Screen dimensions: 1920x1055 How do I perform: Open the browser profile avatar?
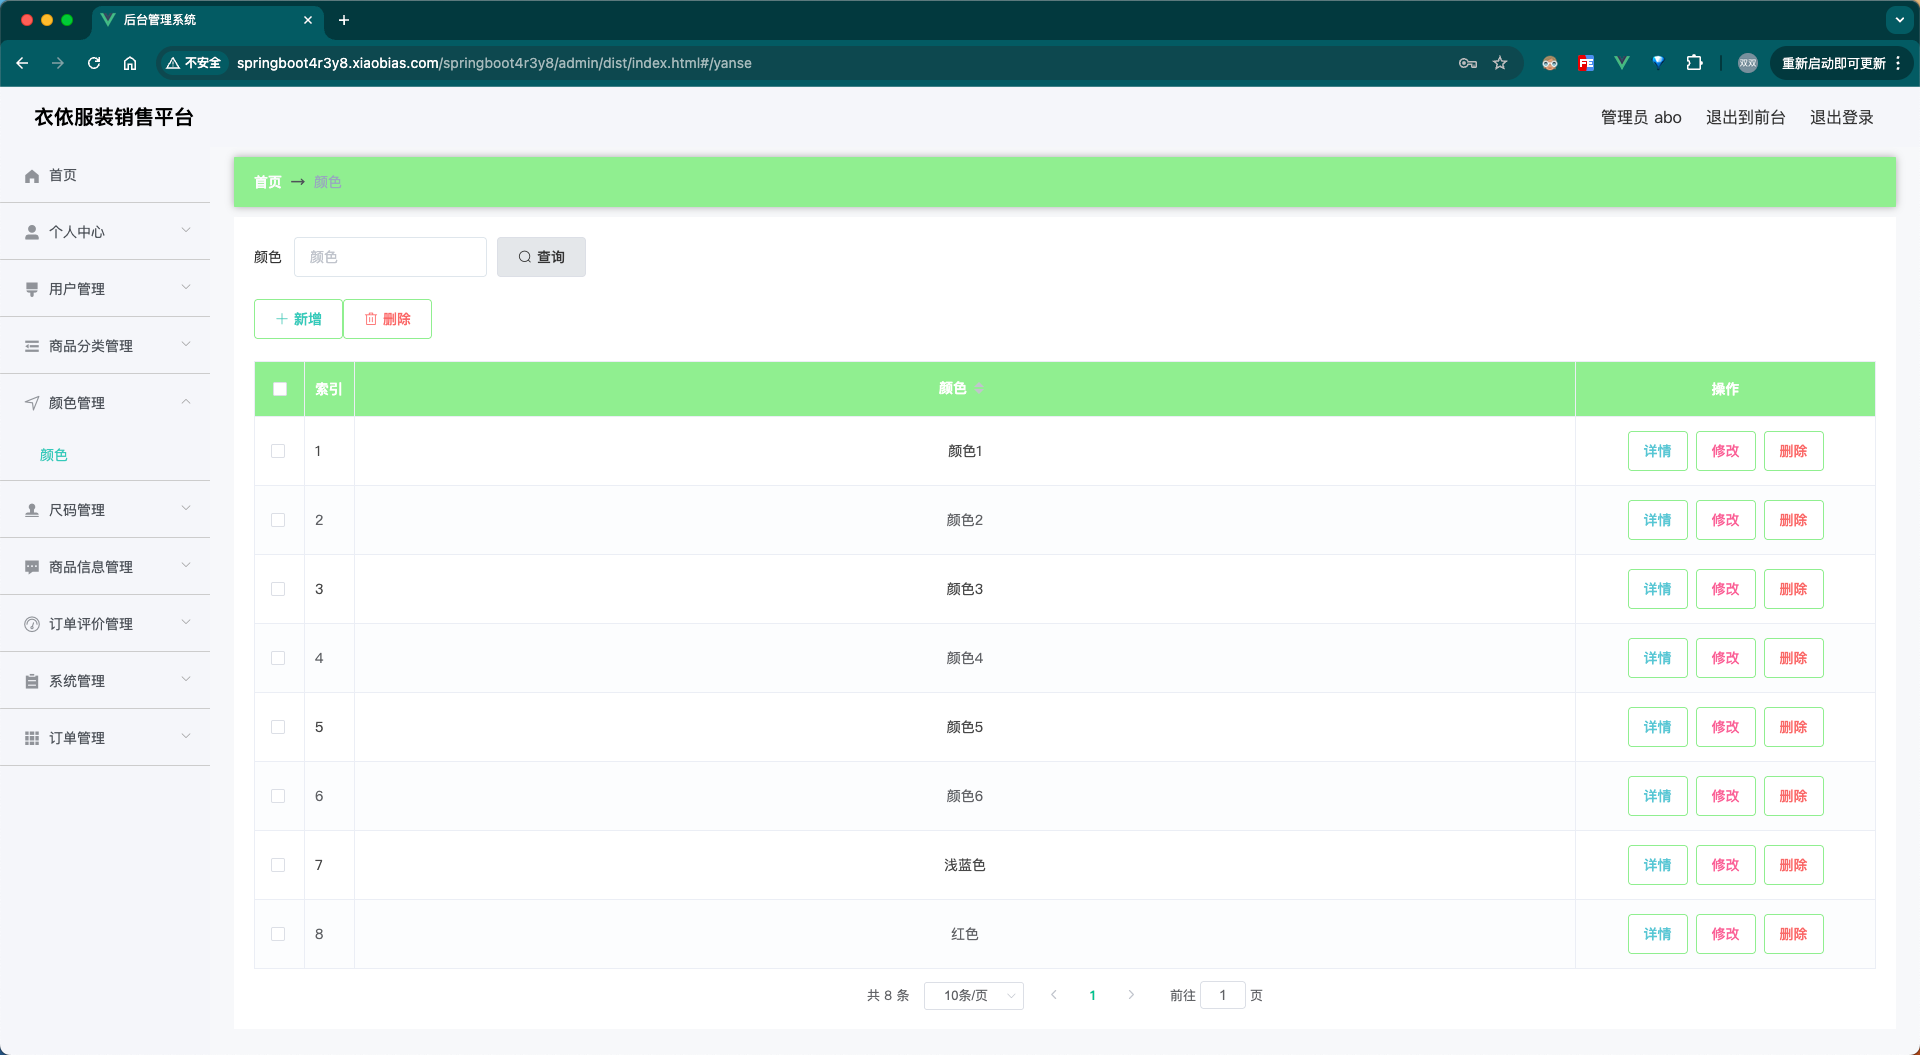tap(1748, 63)
